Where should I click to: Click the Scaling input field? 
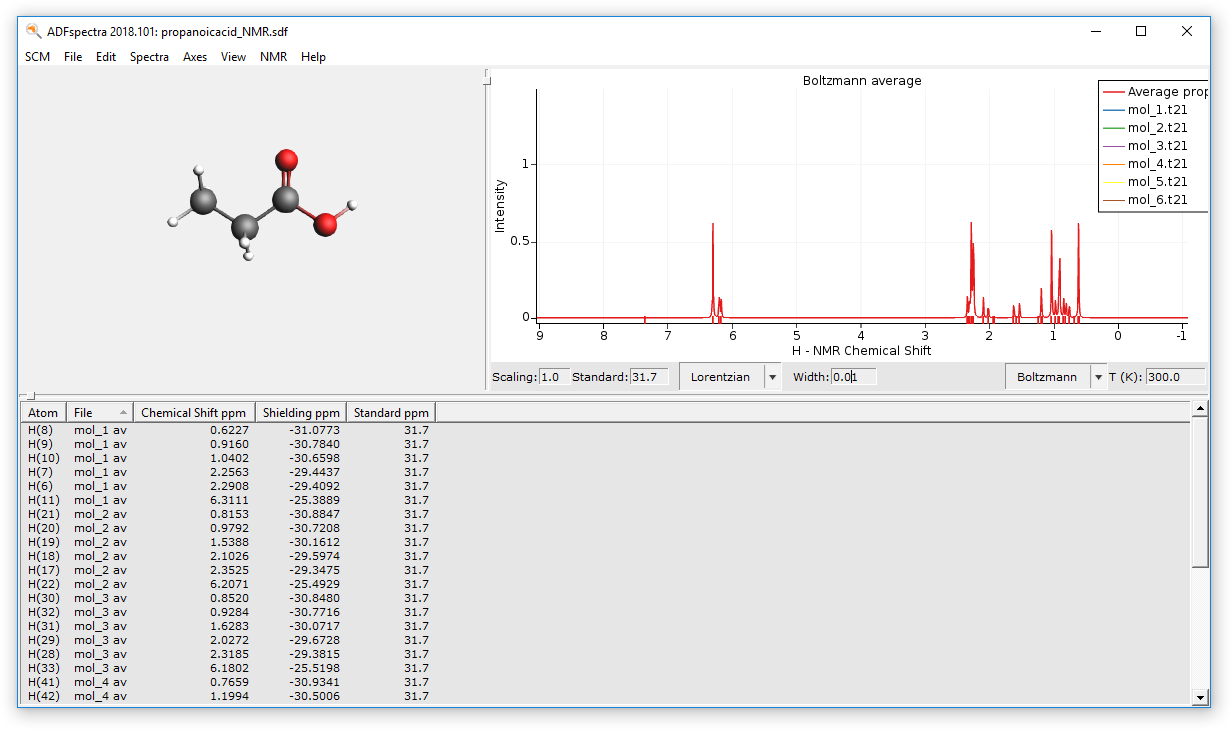point(554,377)
